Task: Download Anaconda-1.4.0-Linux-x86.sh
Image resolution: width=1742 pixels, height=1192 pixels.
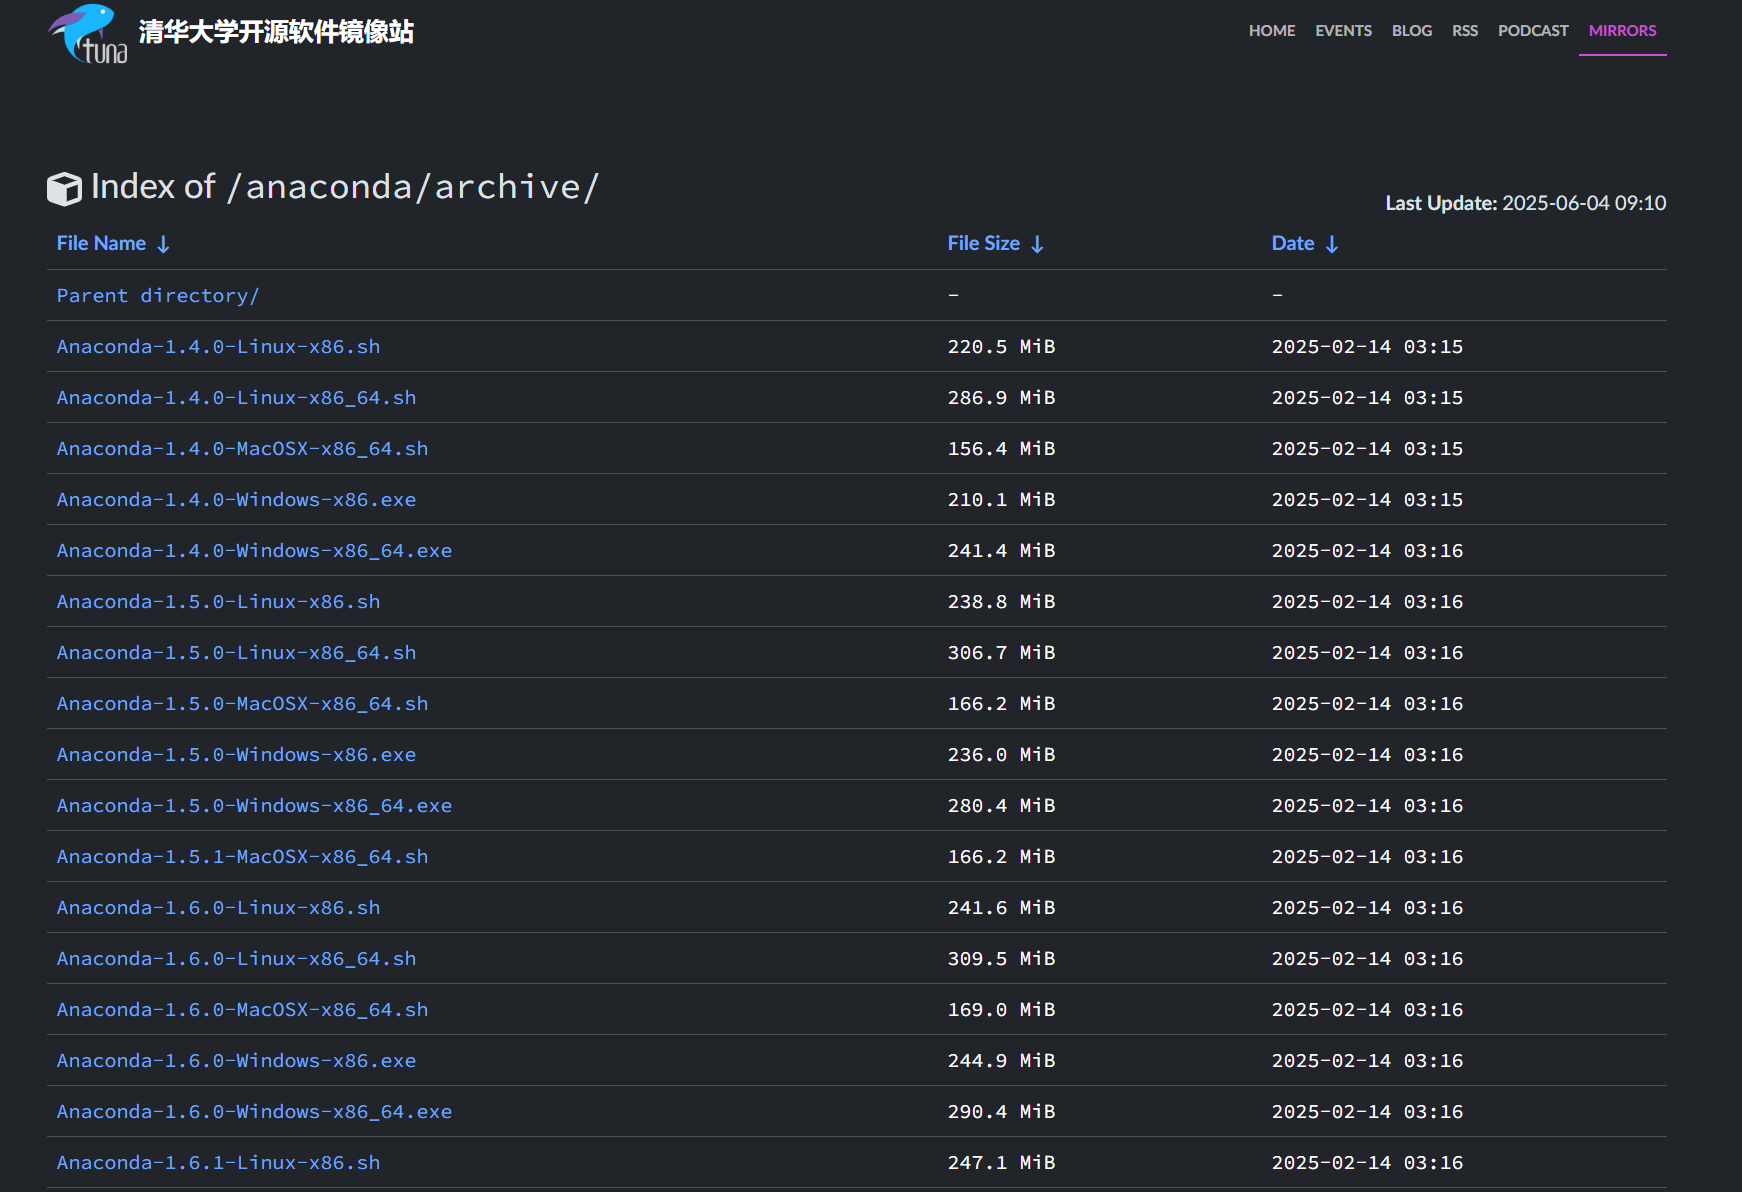Action: tap(218, 347)
